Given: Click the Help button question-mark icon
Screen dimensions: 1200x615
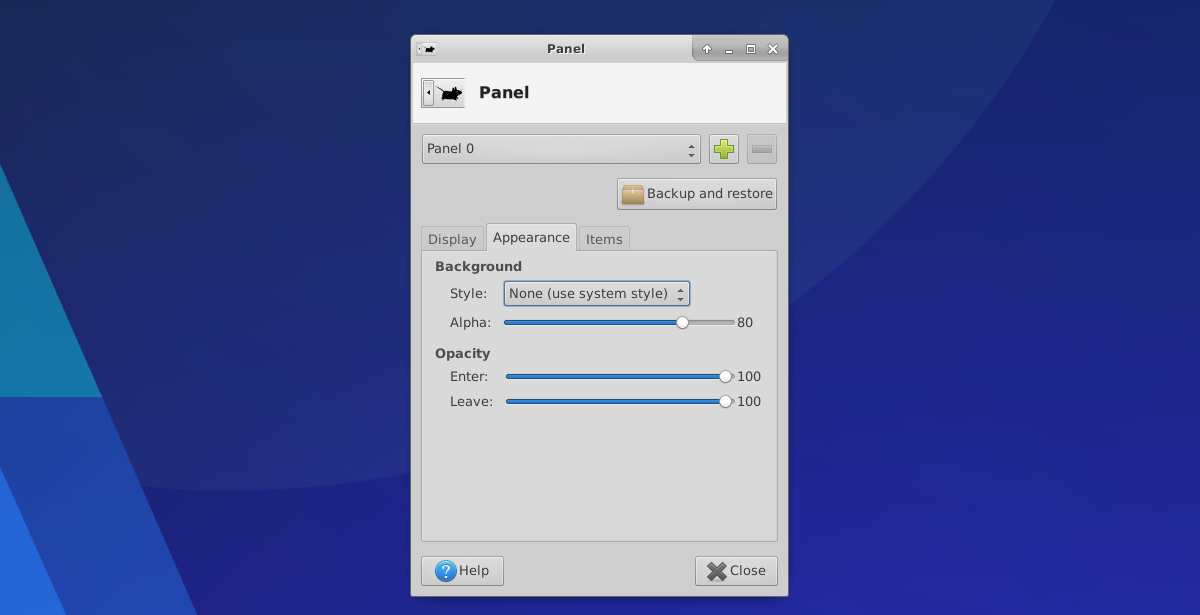Looking at the screenshot, I should (x=446, y=571).
